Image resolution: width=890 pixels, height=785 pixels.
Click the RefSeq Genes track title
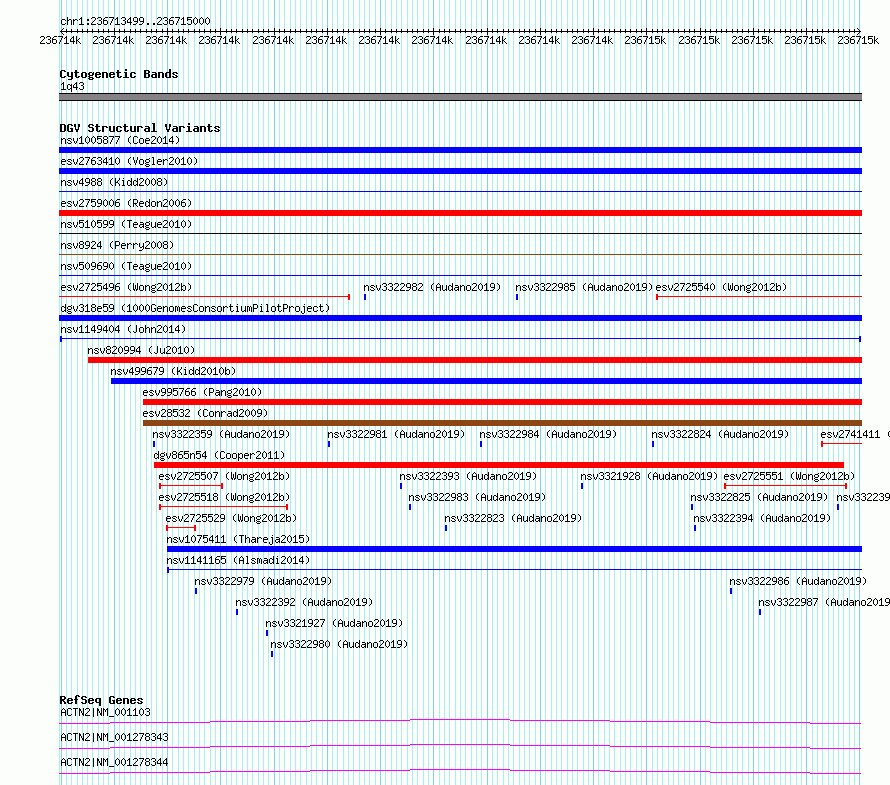[x=101, y=700]
